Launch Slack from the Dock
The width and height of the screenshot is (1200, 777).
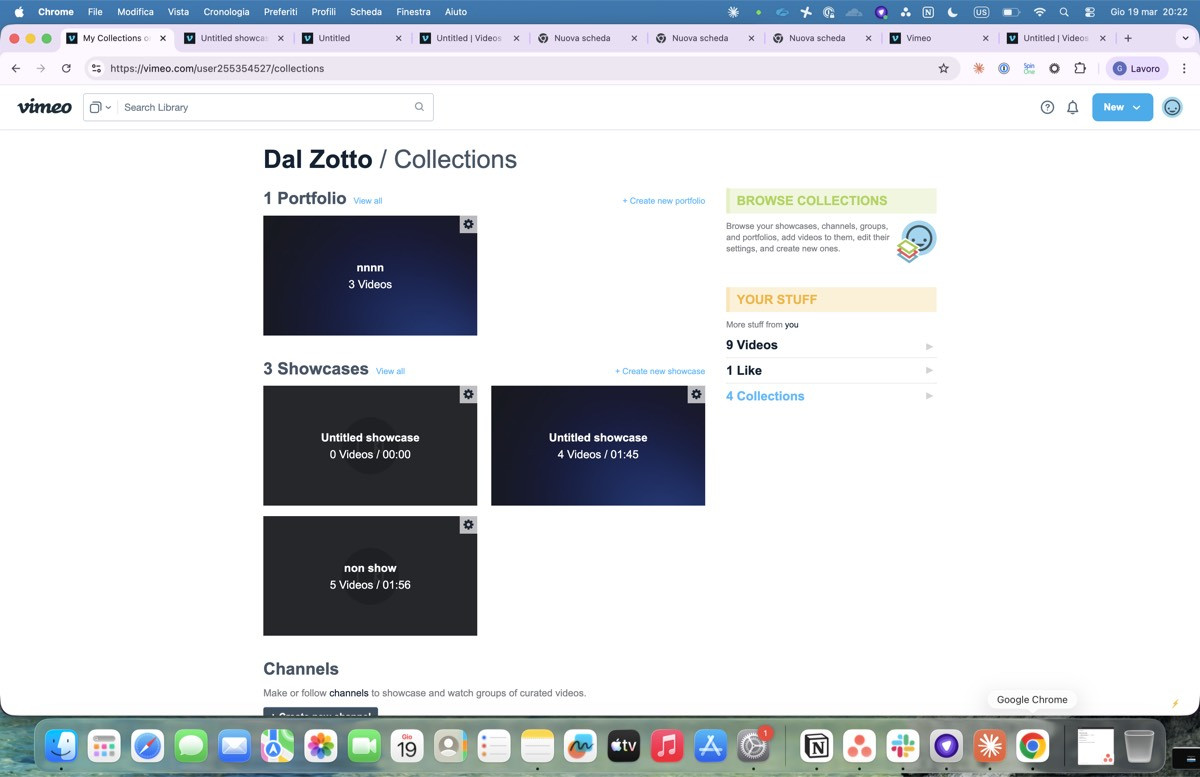903,746
